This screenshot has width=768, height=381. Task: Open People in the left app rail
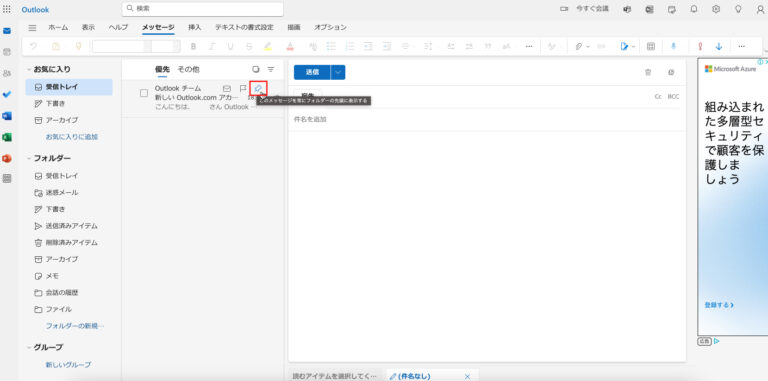pos(7,73)
